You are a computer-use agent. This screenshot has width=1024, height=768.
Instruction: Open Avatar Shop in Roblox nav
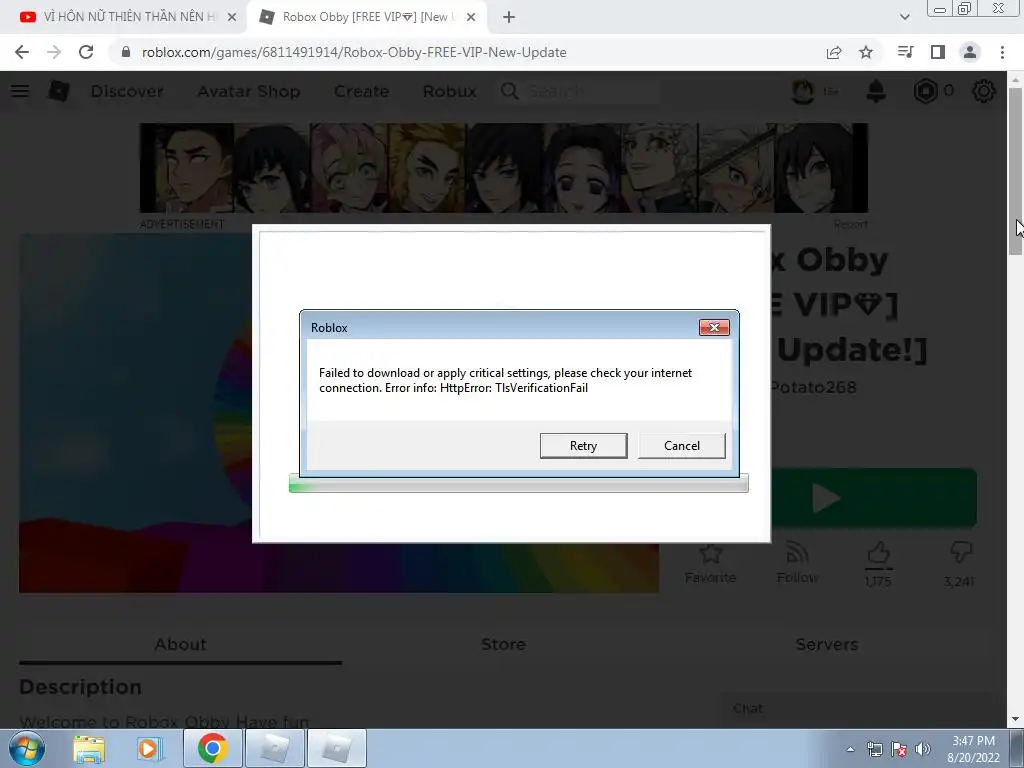click(x=249, y=91)
